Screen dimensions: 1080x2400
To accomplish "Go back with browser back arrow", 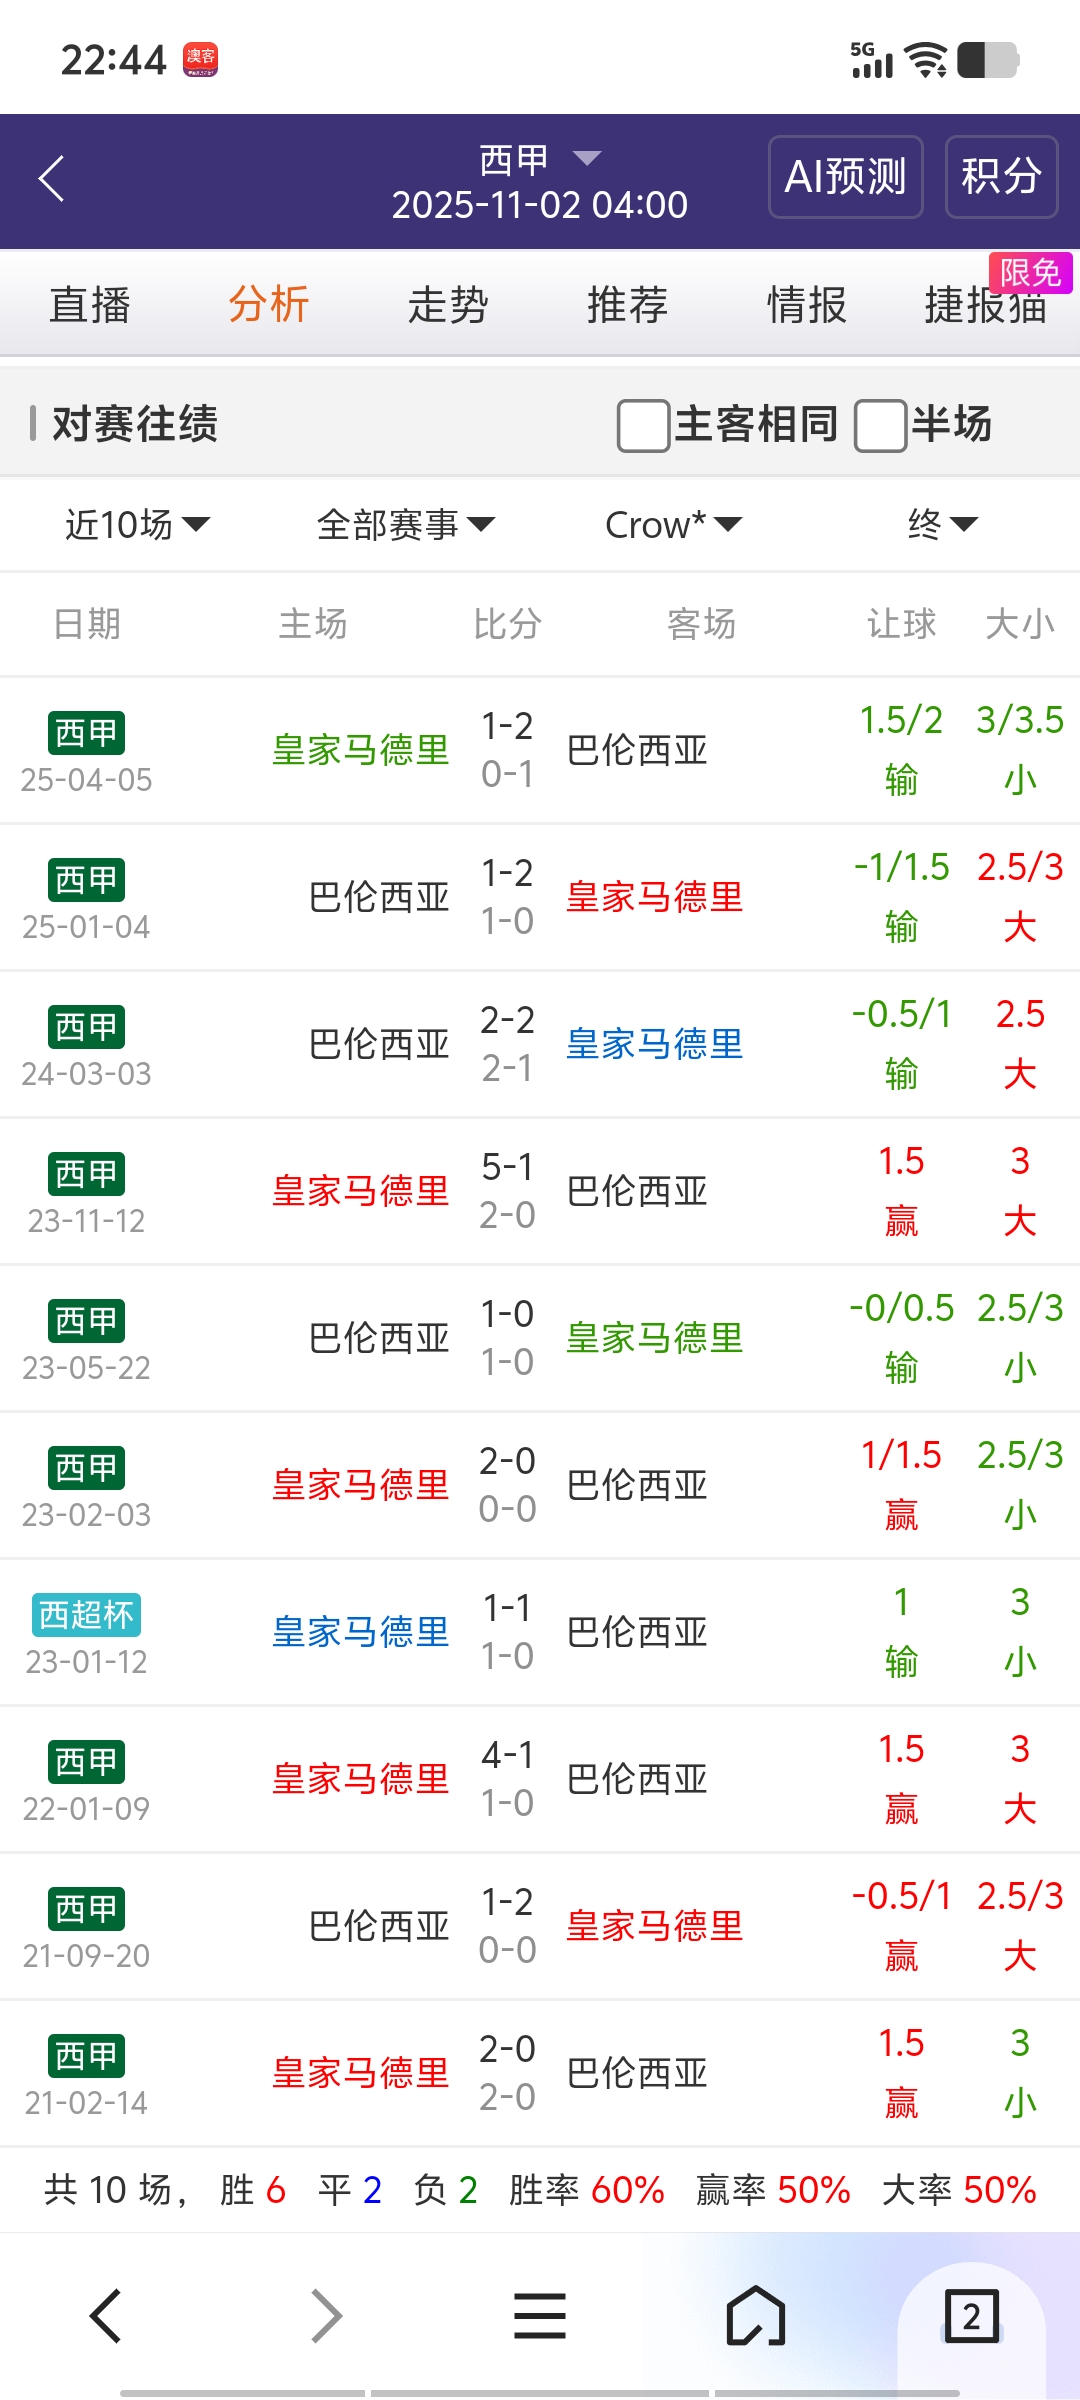I will [106, 2316].
